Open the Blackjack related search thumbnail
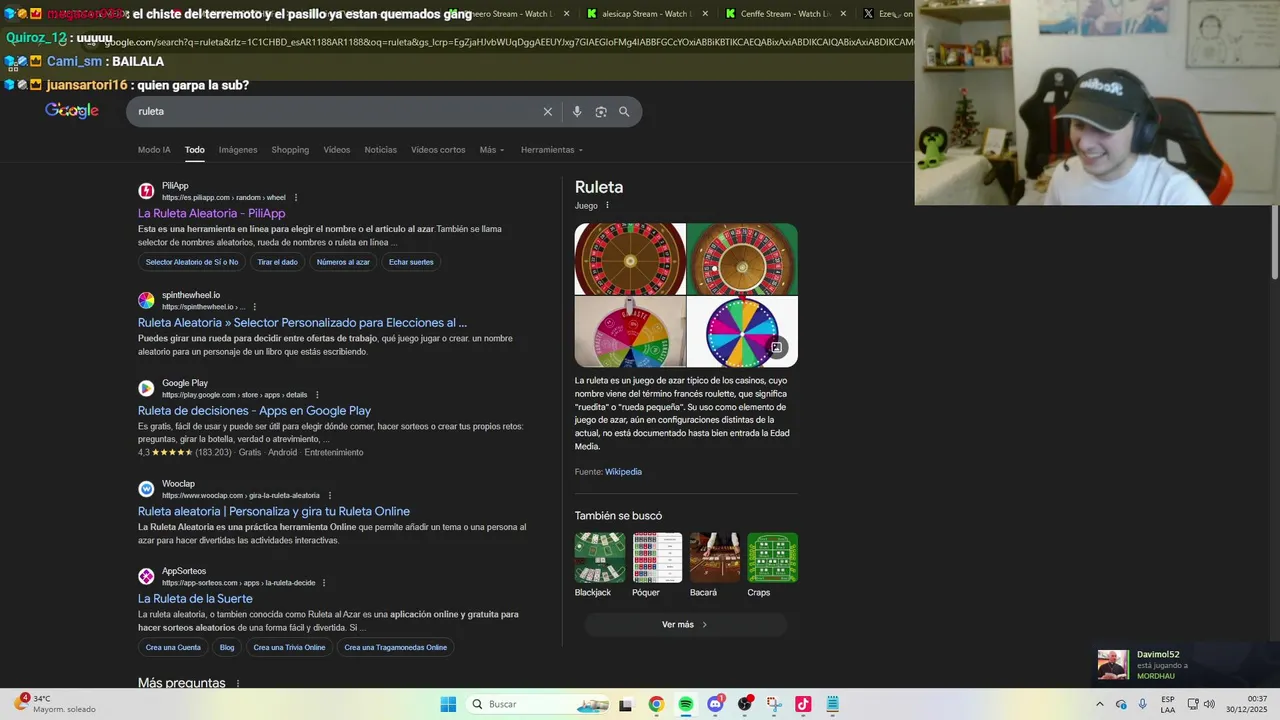Viewport: 1280px width, 720px height. click(x=600, y=558)
